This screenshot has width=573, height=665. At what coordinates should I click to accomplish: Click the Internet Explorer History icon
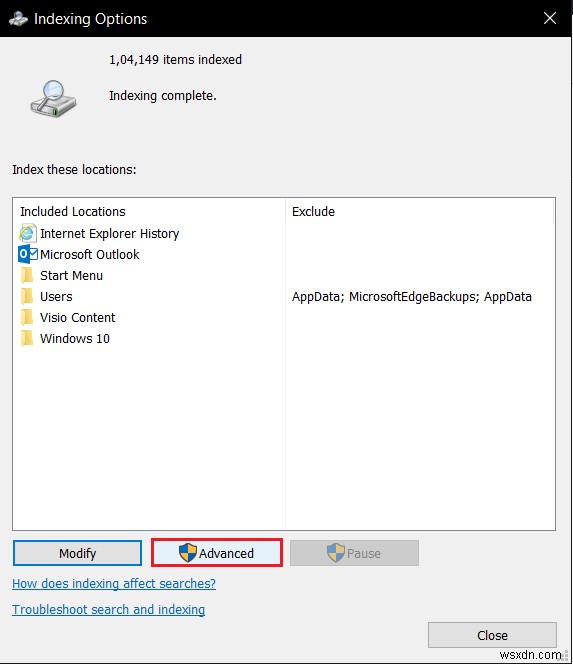[28, 233]
